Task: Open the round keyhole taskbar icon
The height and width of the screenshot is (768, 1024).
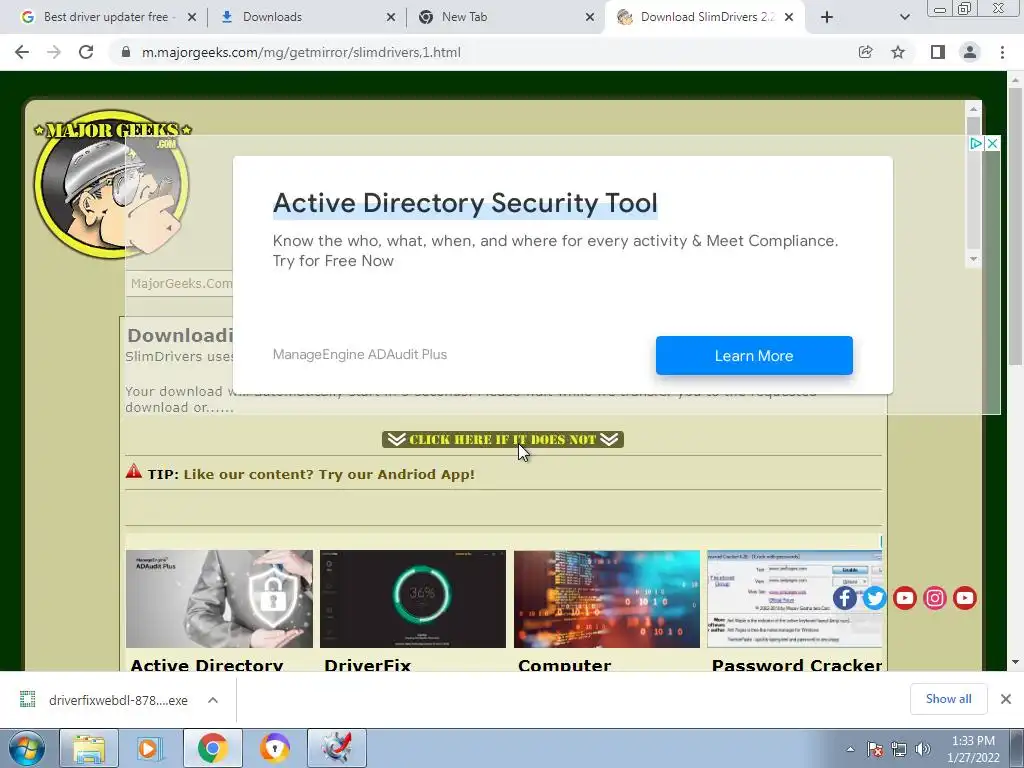Action: [x=274, y=748]
